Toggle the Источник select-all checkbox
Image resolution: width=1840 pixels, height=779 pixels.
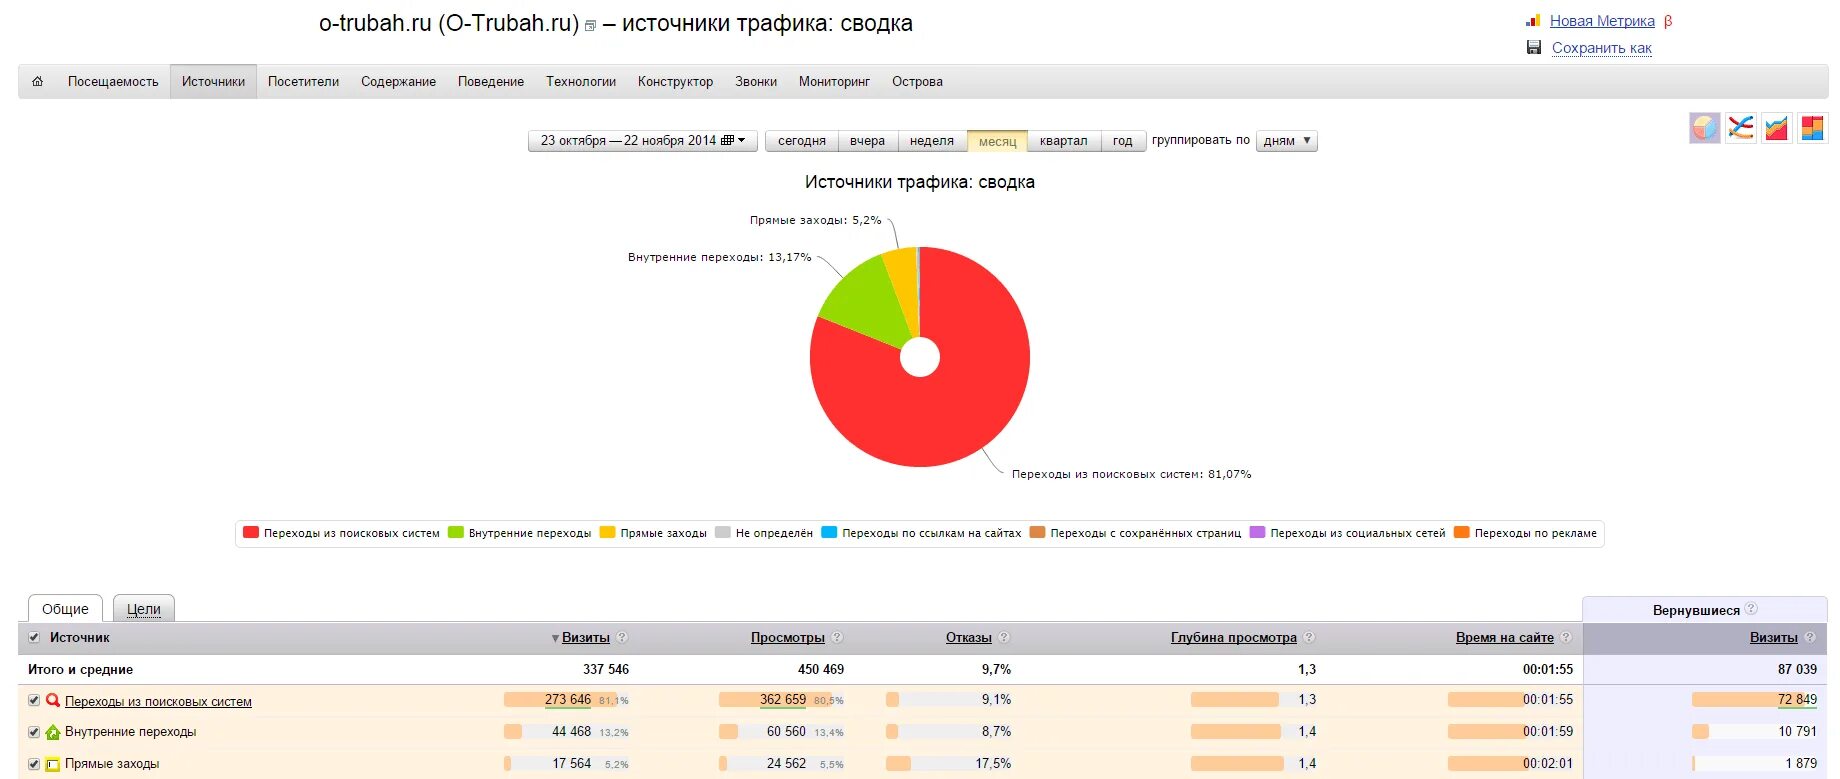click(x=34, y=637)
